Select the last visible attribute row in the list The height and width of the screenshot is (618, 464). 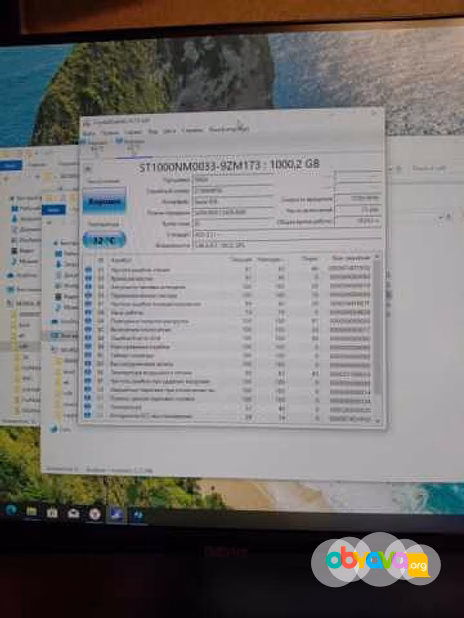tap(227, 415)
